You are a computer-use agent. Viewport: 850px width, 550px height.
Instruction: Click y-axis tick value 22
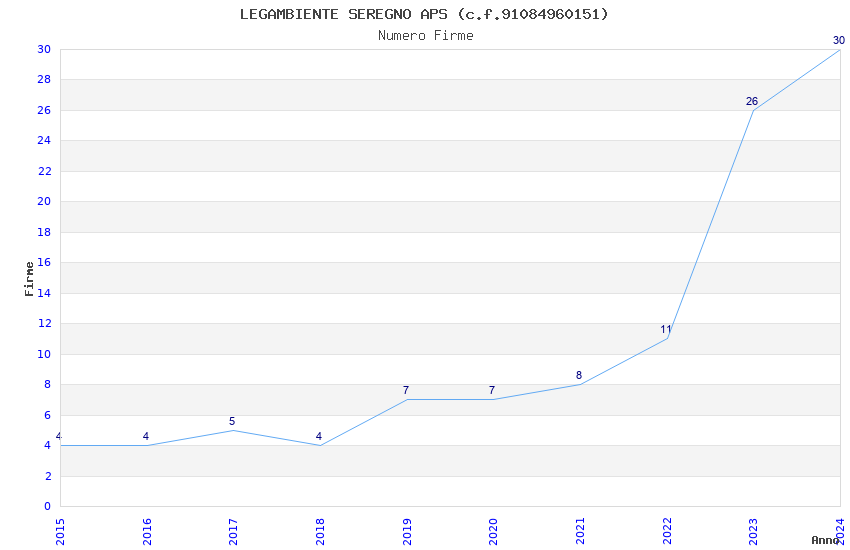(44, 171)
